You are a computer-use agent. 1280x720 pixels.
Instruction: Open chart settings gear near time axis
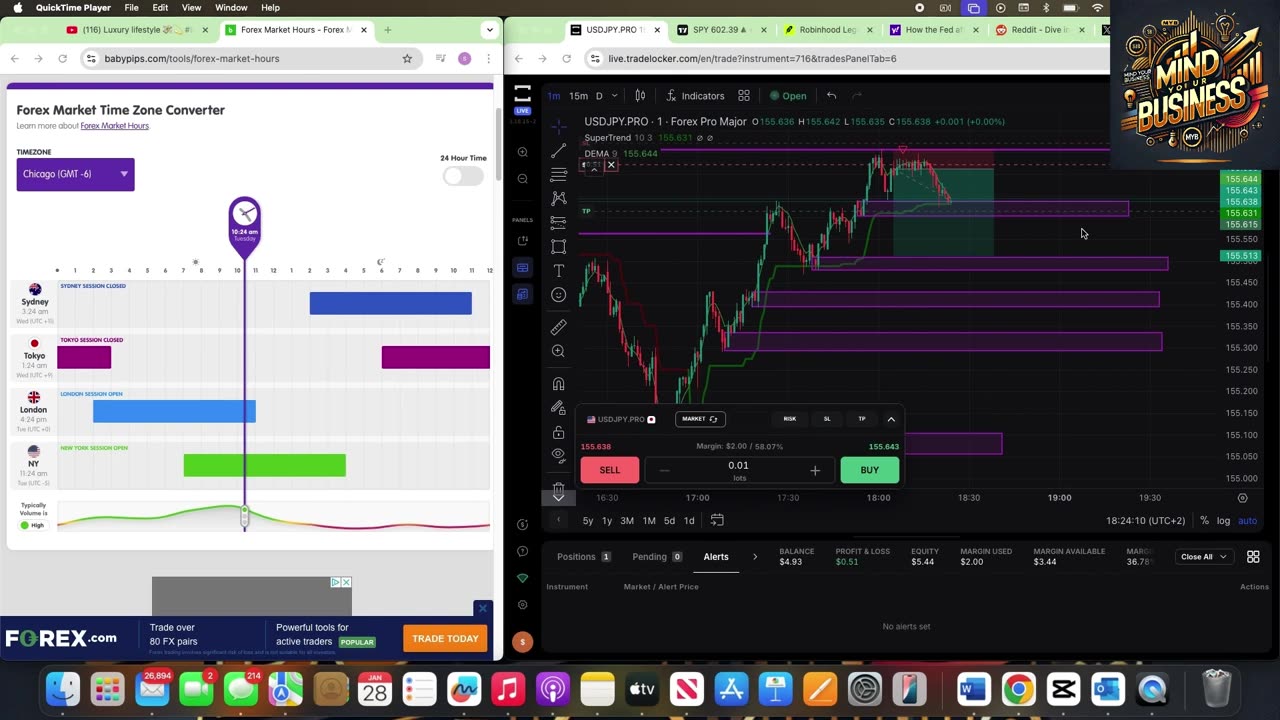(1243, 498)
